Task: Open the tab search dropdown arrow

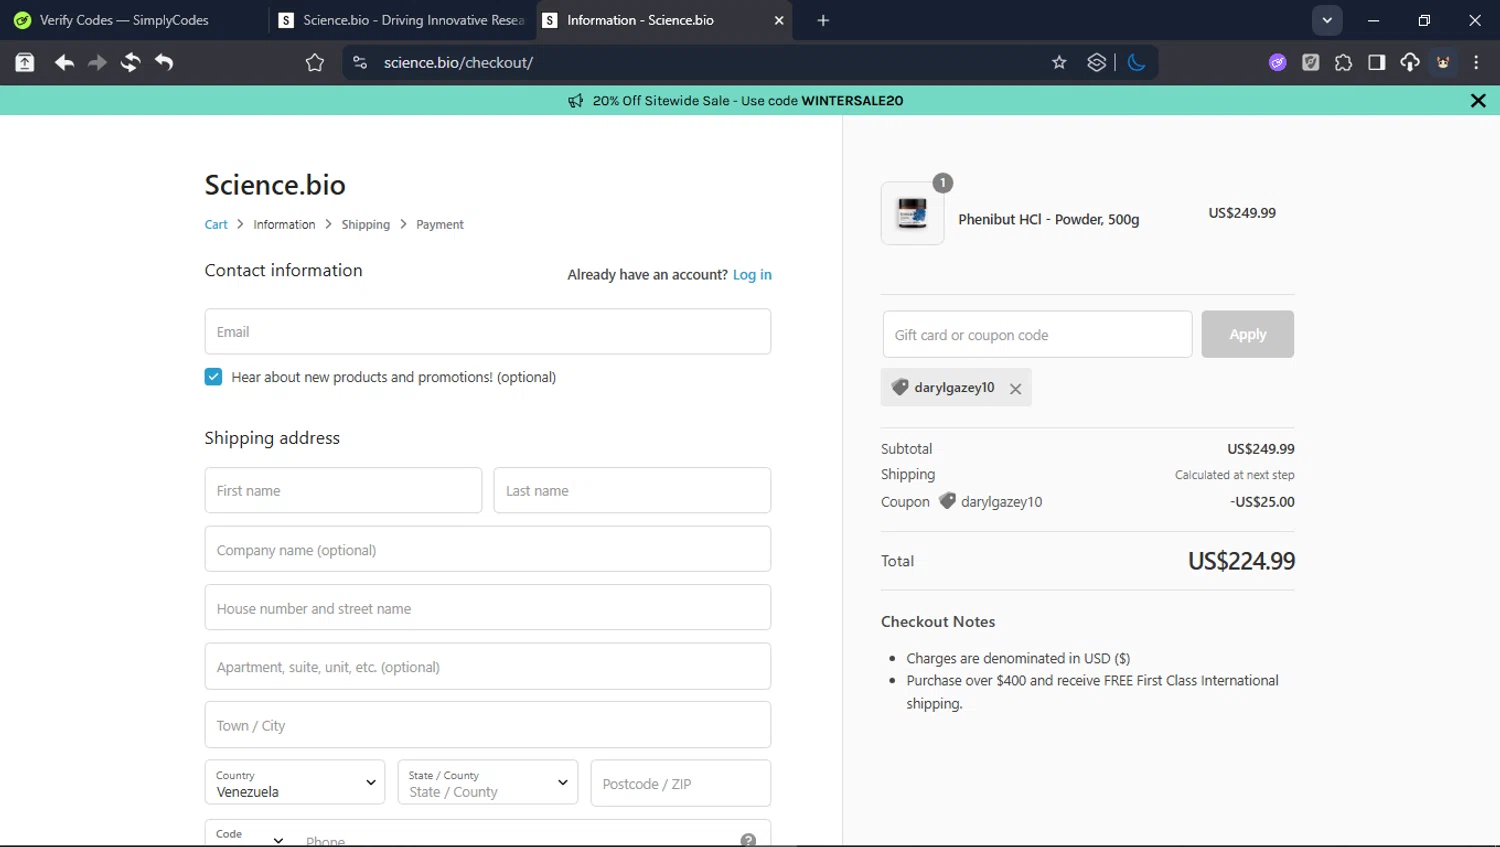Action: coord(1327,20)
